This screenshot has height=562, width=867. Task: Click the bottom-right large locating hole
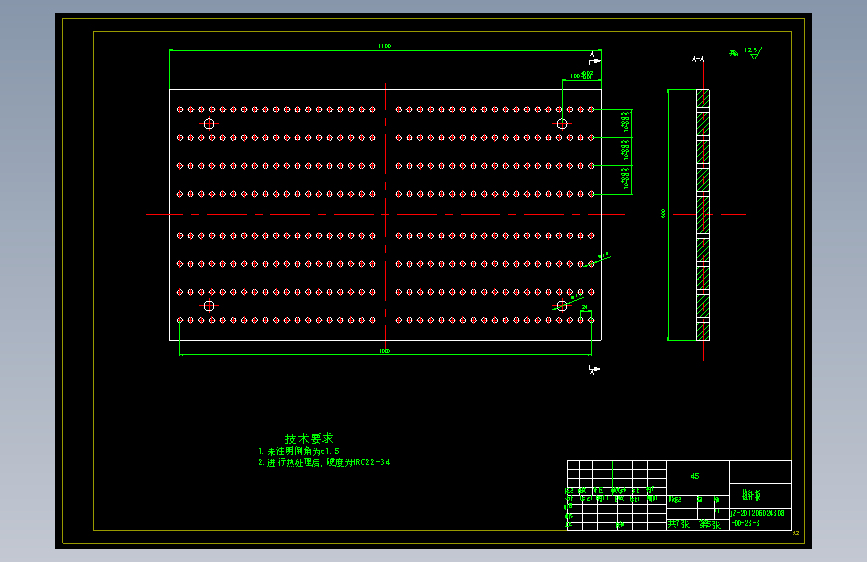coord(562,305)
